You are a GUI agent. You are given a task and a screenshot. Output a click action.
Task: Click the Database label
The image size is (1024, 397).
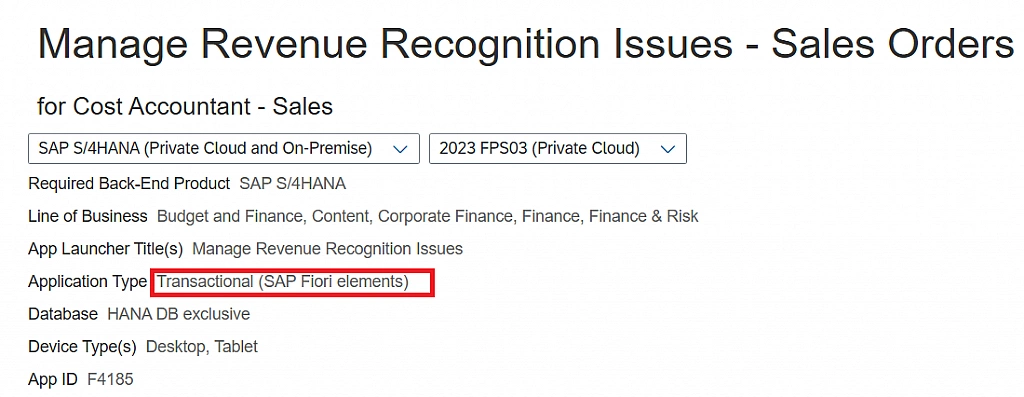point(63,314)
